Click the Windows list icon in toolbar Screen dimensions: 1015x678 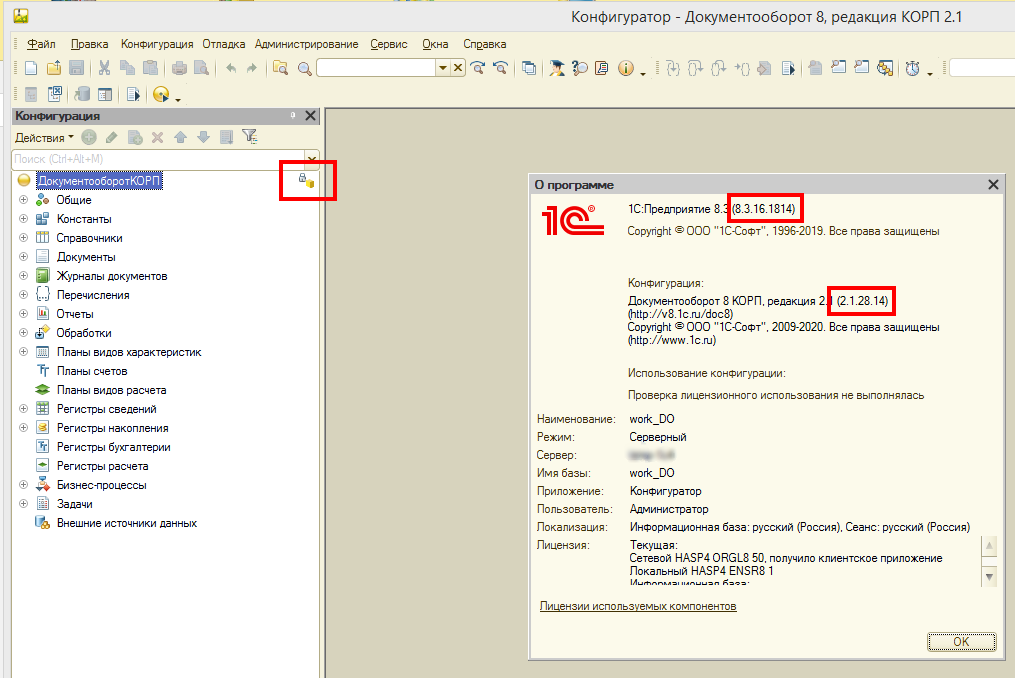pos(529,68)
